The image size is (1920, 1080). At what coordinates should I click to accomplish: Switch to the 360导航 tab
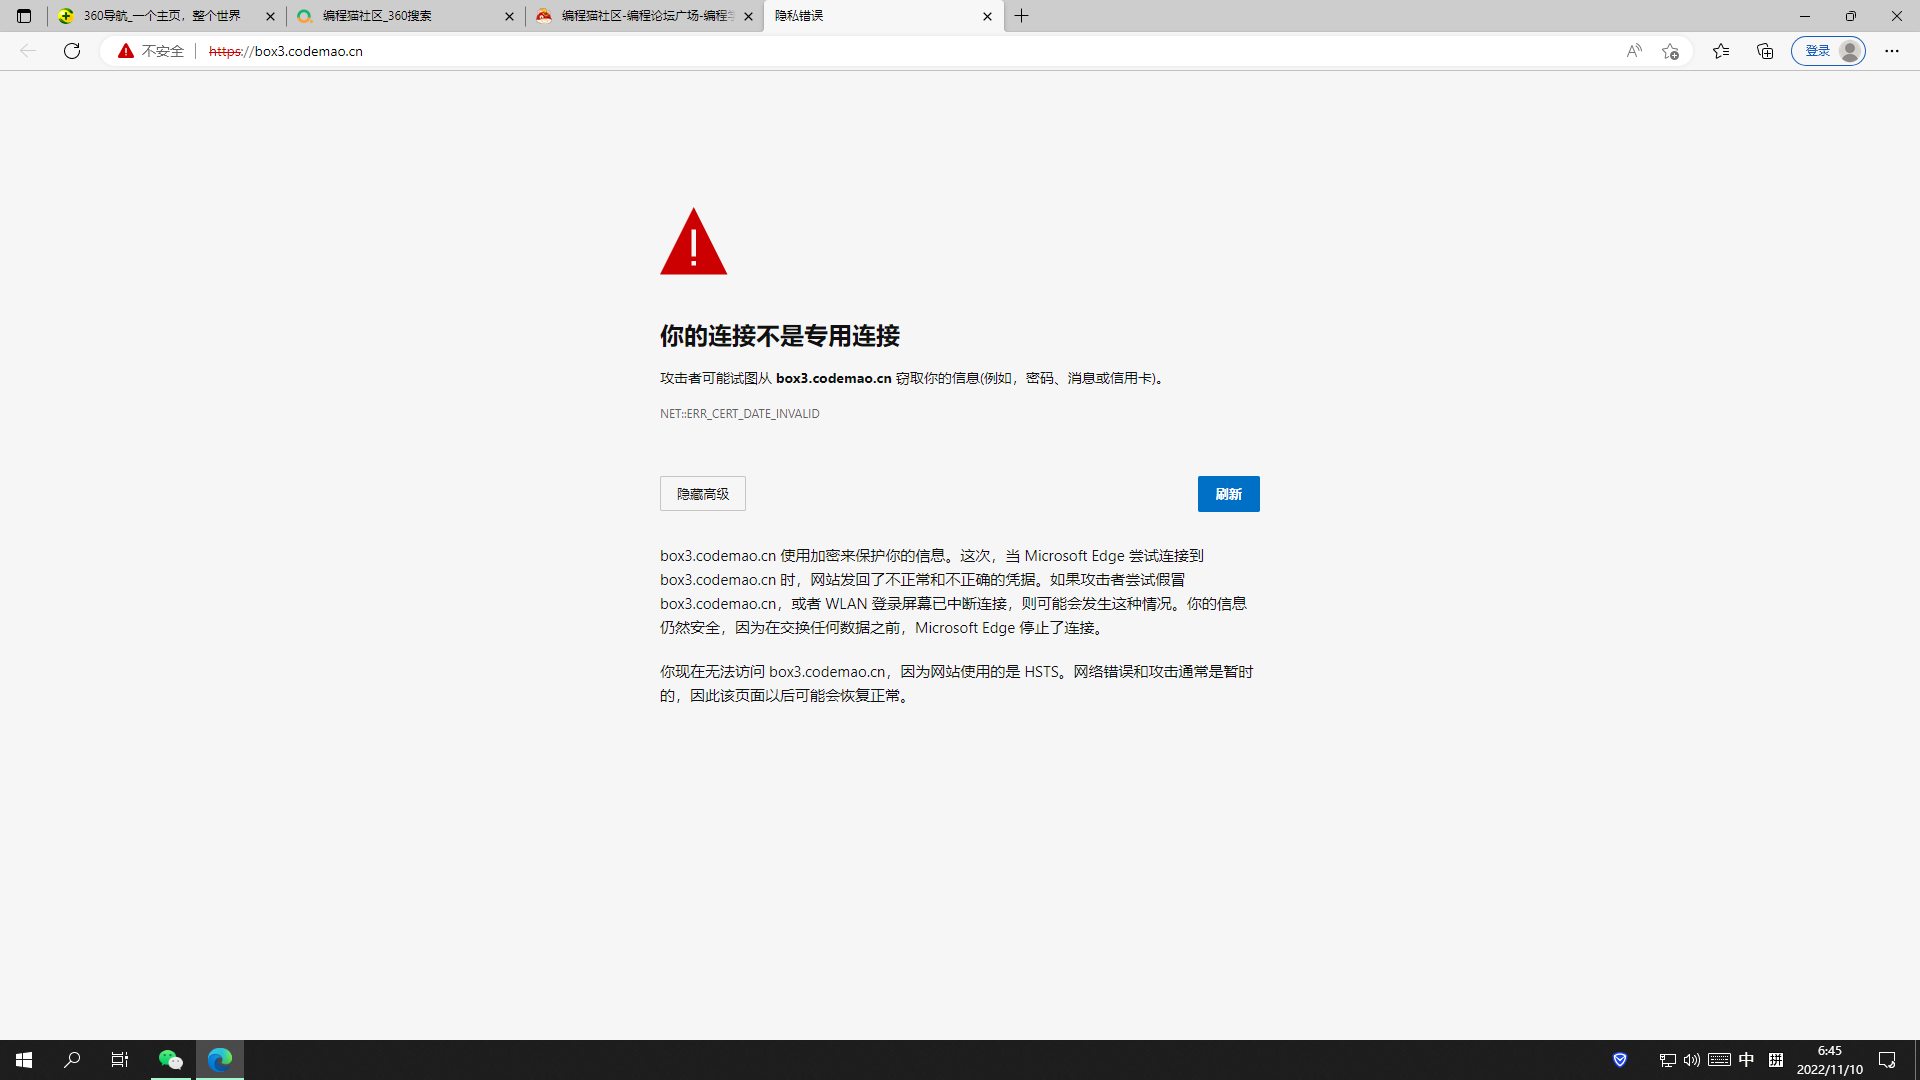pyautogui.click(x=165, y=16)
